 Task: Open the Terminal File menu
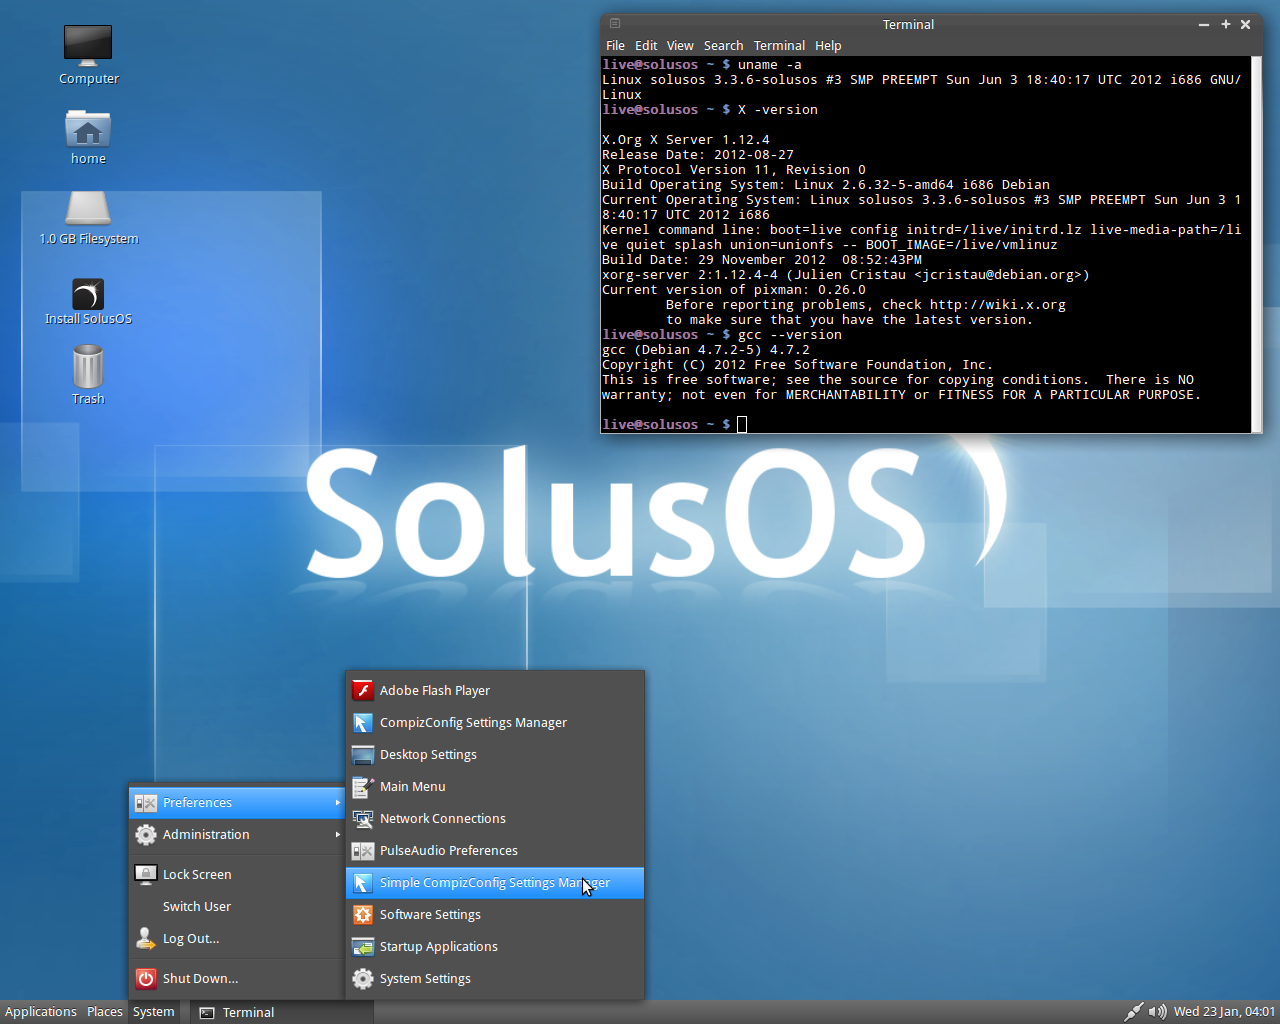tap(615, 45)
